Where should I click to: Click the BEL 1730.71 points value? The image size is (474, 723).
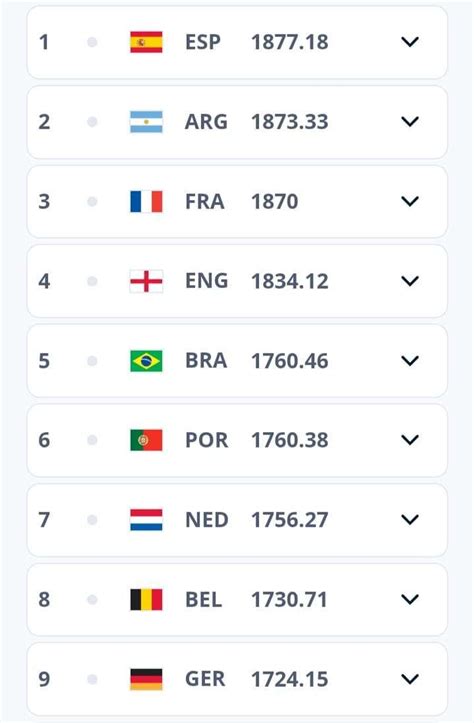click(x=289, y=600)
